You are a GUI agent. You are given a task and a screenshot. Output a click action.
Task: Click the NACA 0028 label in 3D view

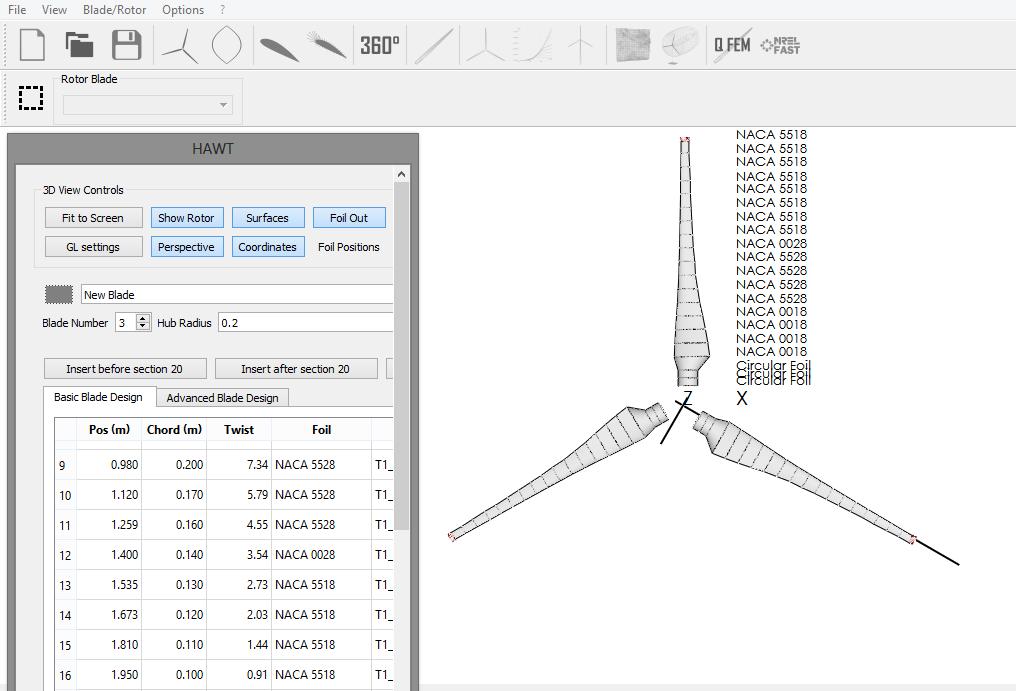(771, 244)
